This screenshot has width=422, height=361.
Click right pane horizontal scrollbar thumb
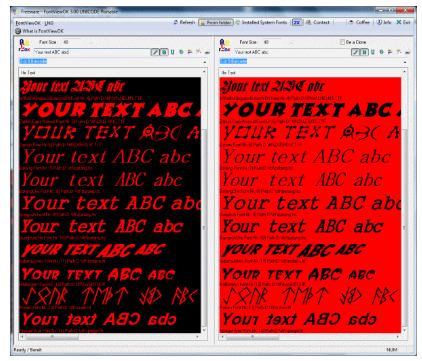point(252,337)
